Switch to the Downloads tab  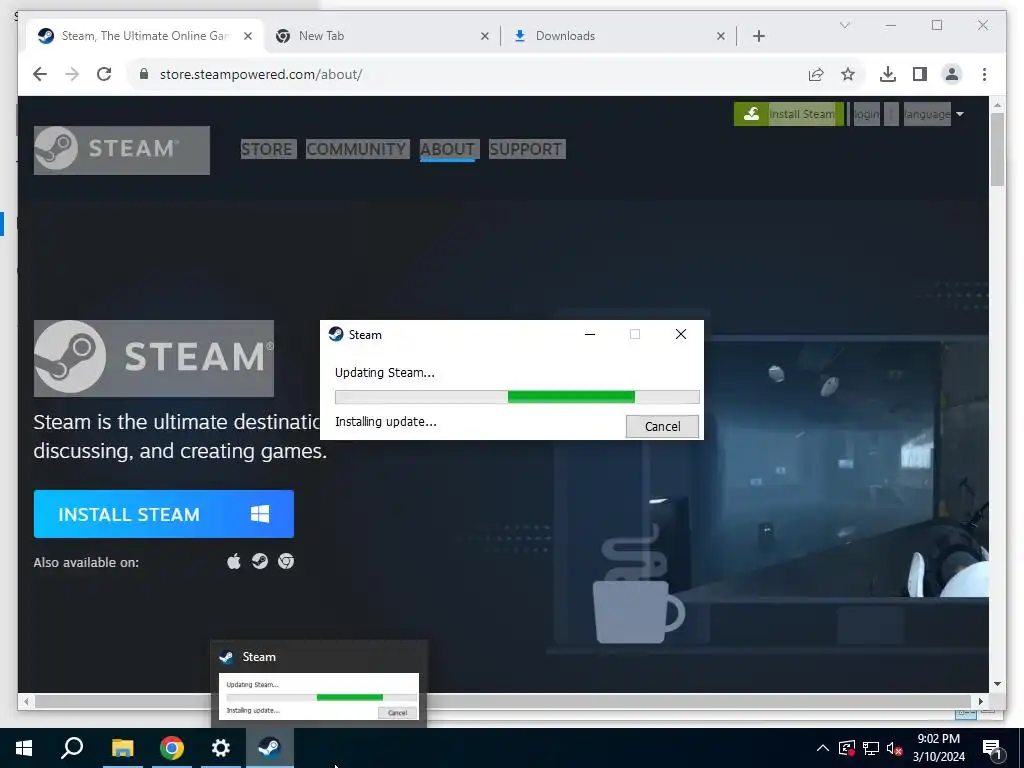tap(618, 36)
